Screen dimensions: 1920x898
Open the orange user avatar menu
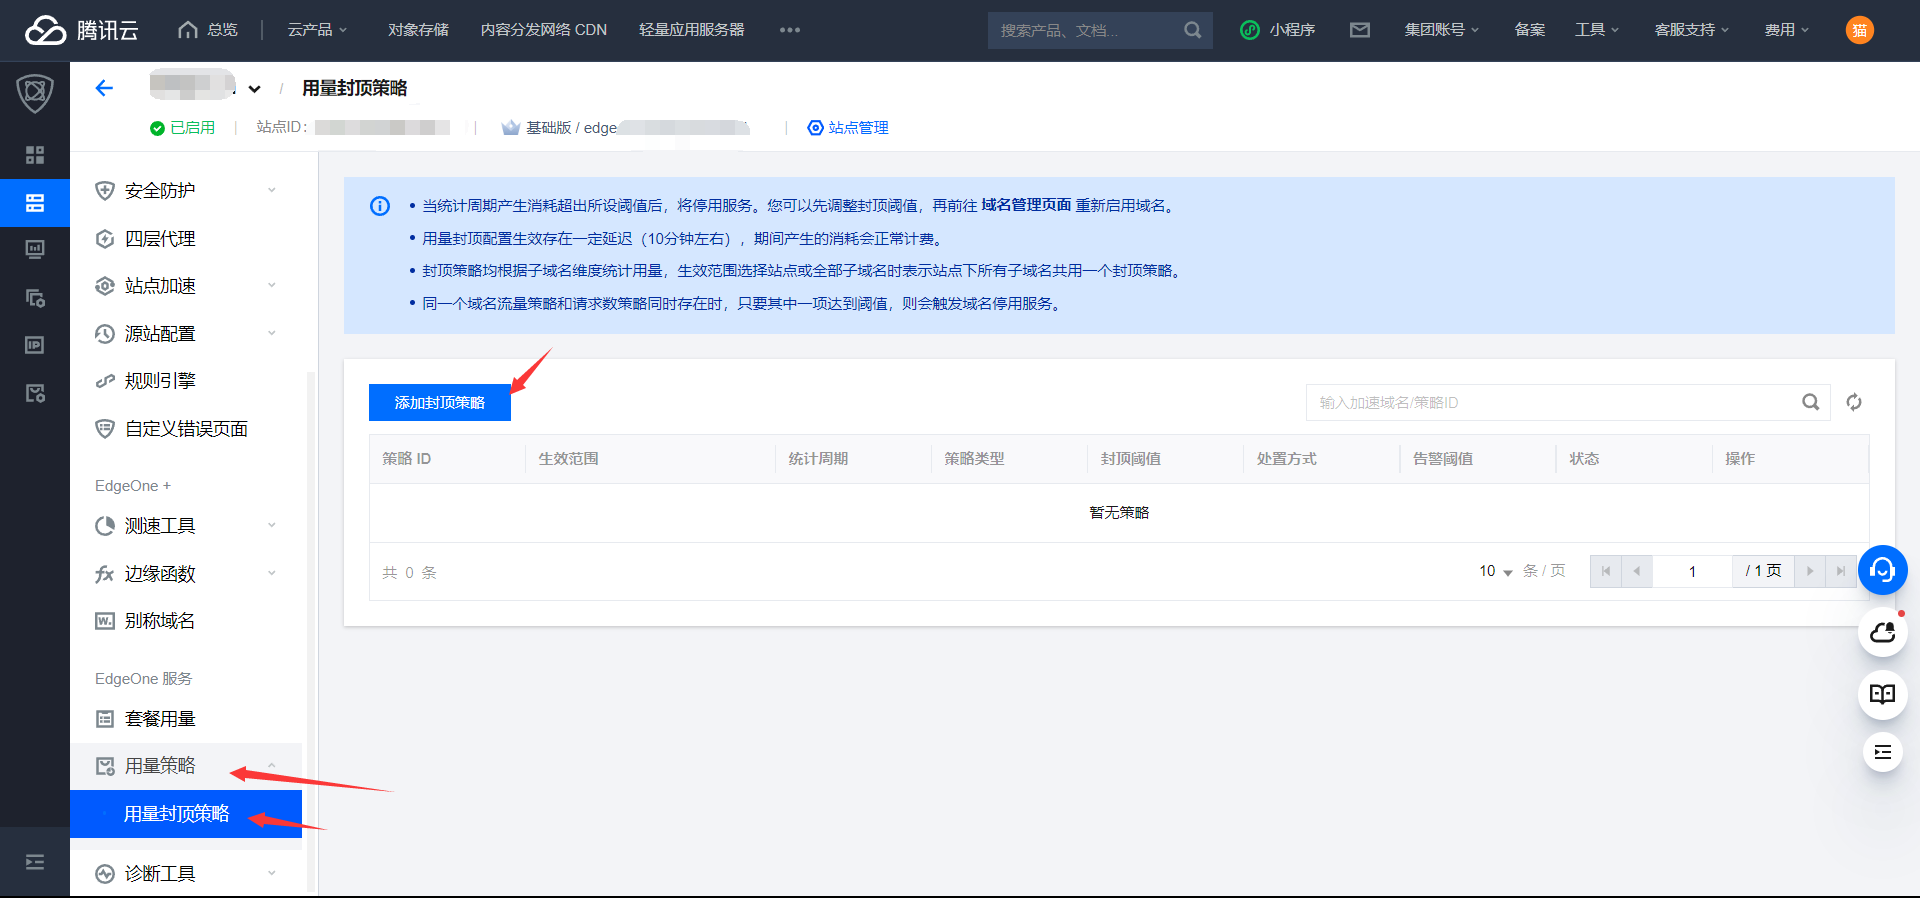1859,30
